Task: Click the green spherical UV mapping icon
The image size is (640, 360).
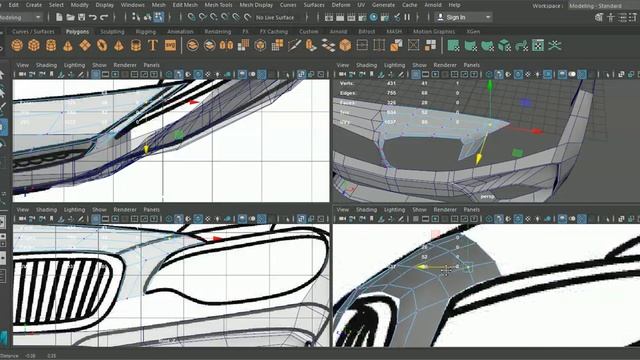Action: pyautogui.click(x=487, y=45)
